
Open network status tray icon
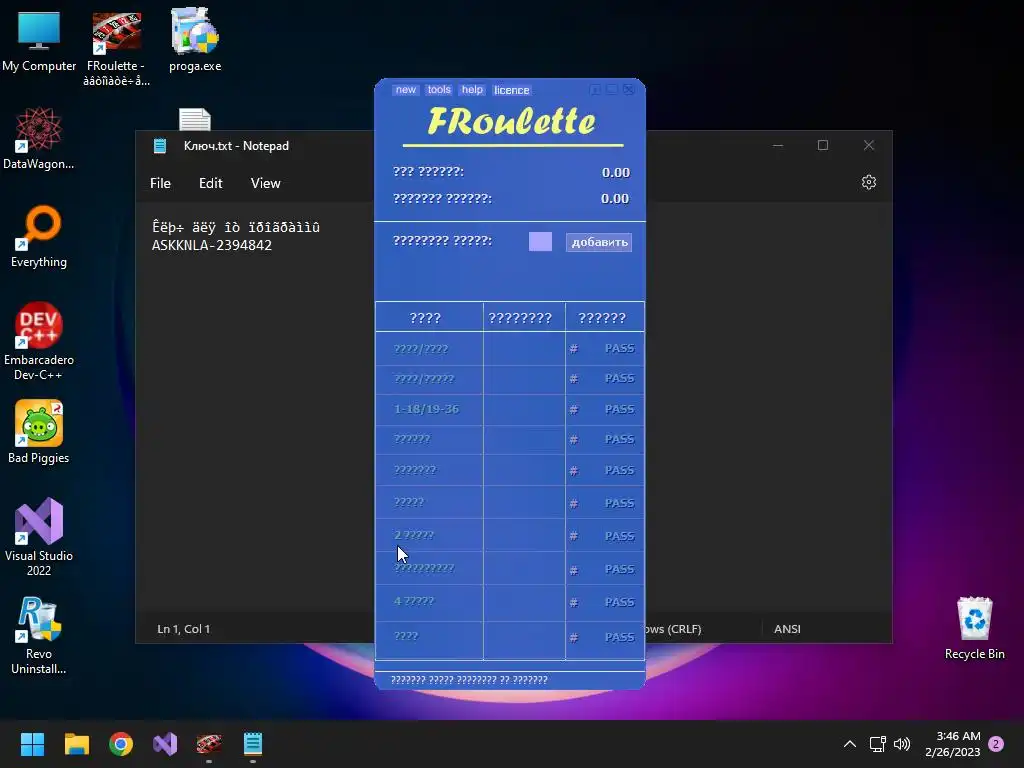(x=877, y=744)
